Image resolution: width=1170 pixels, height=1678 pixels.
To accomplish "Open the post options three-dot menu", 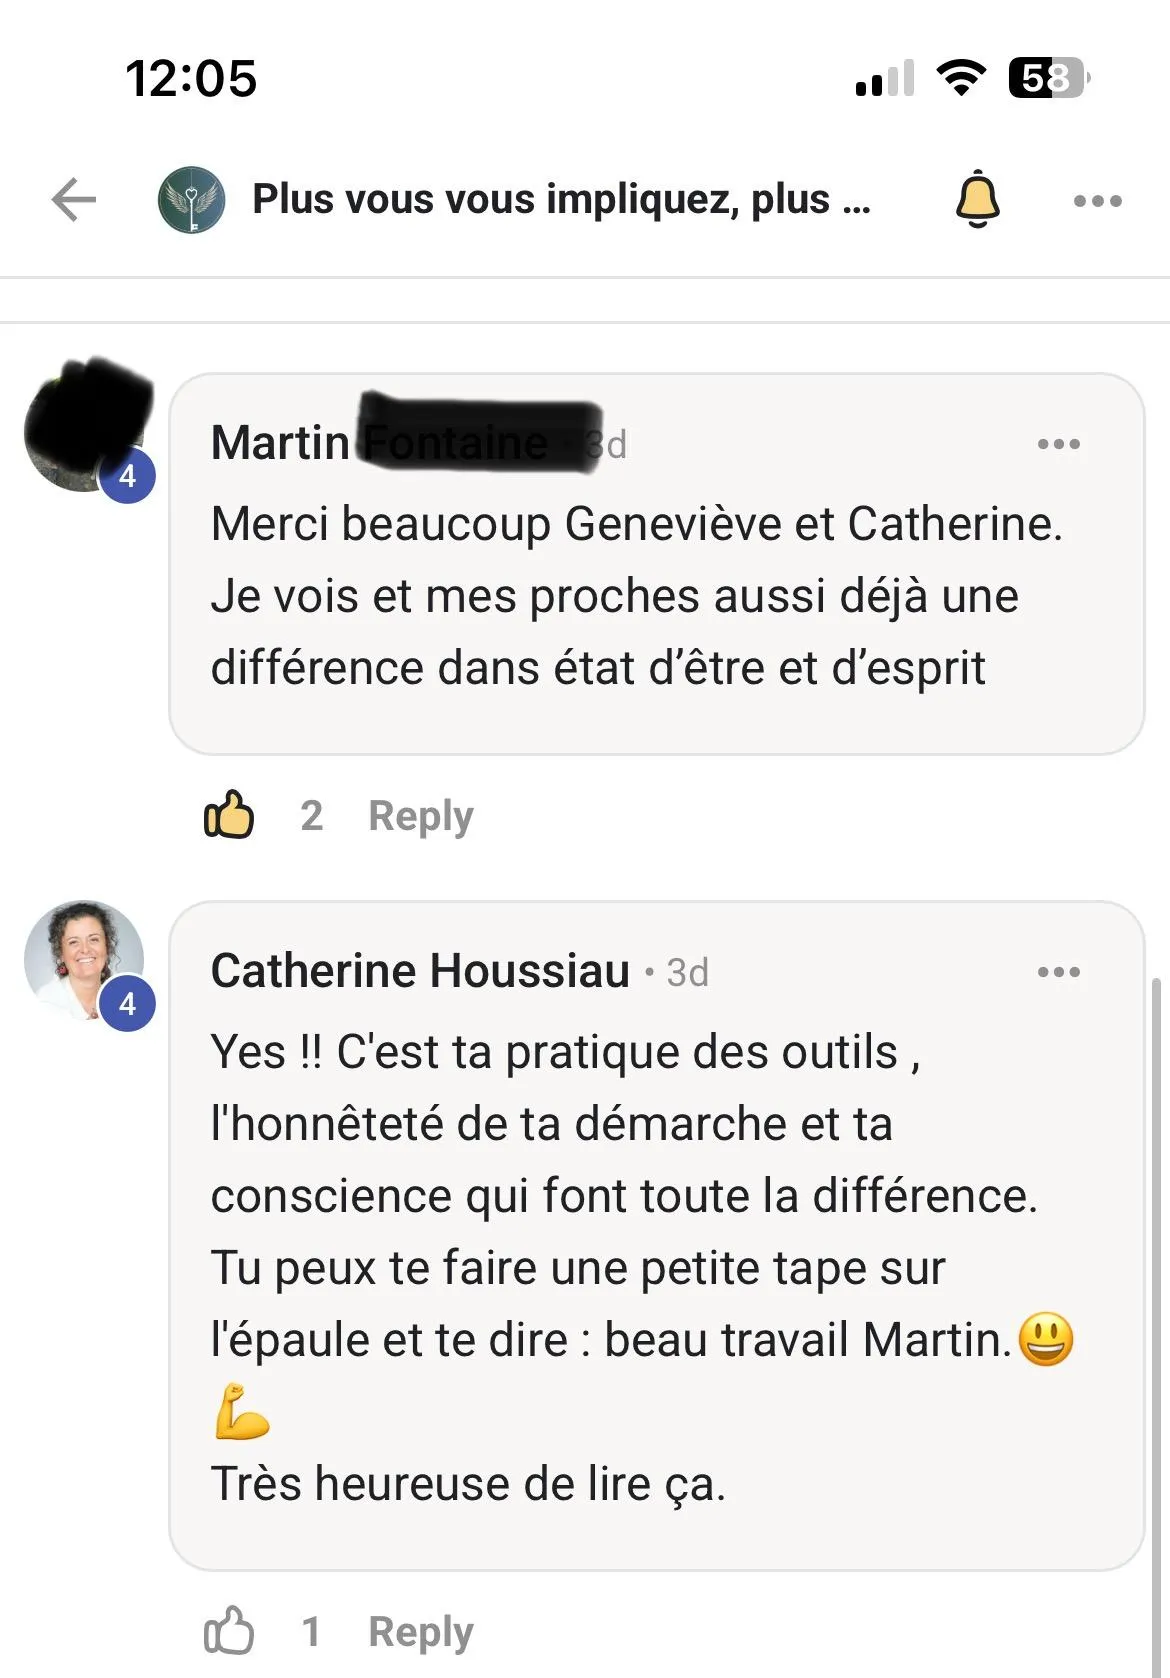I will (x=1097, y=201).
